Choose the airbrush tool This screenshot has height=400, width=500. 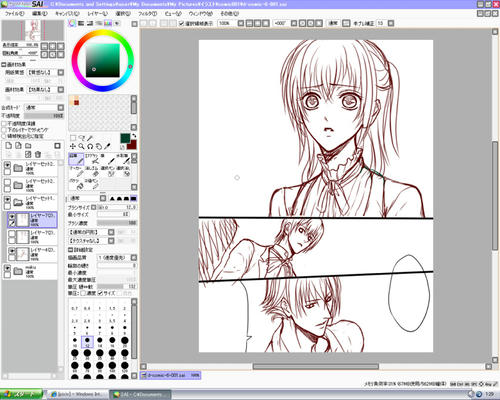pyautogui.click(x=92, y=159)
